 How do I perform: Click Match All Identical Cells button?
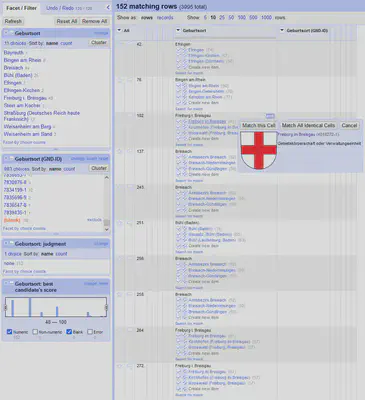click(x=308, y=125)
